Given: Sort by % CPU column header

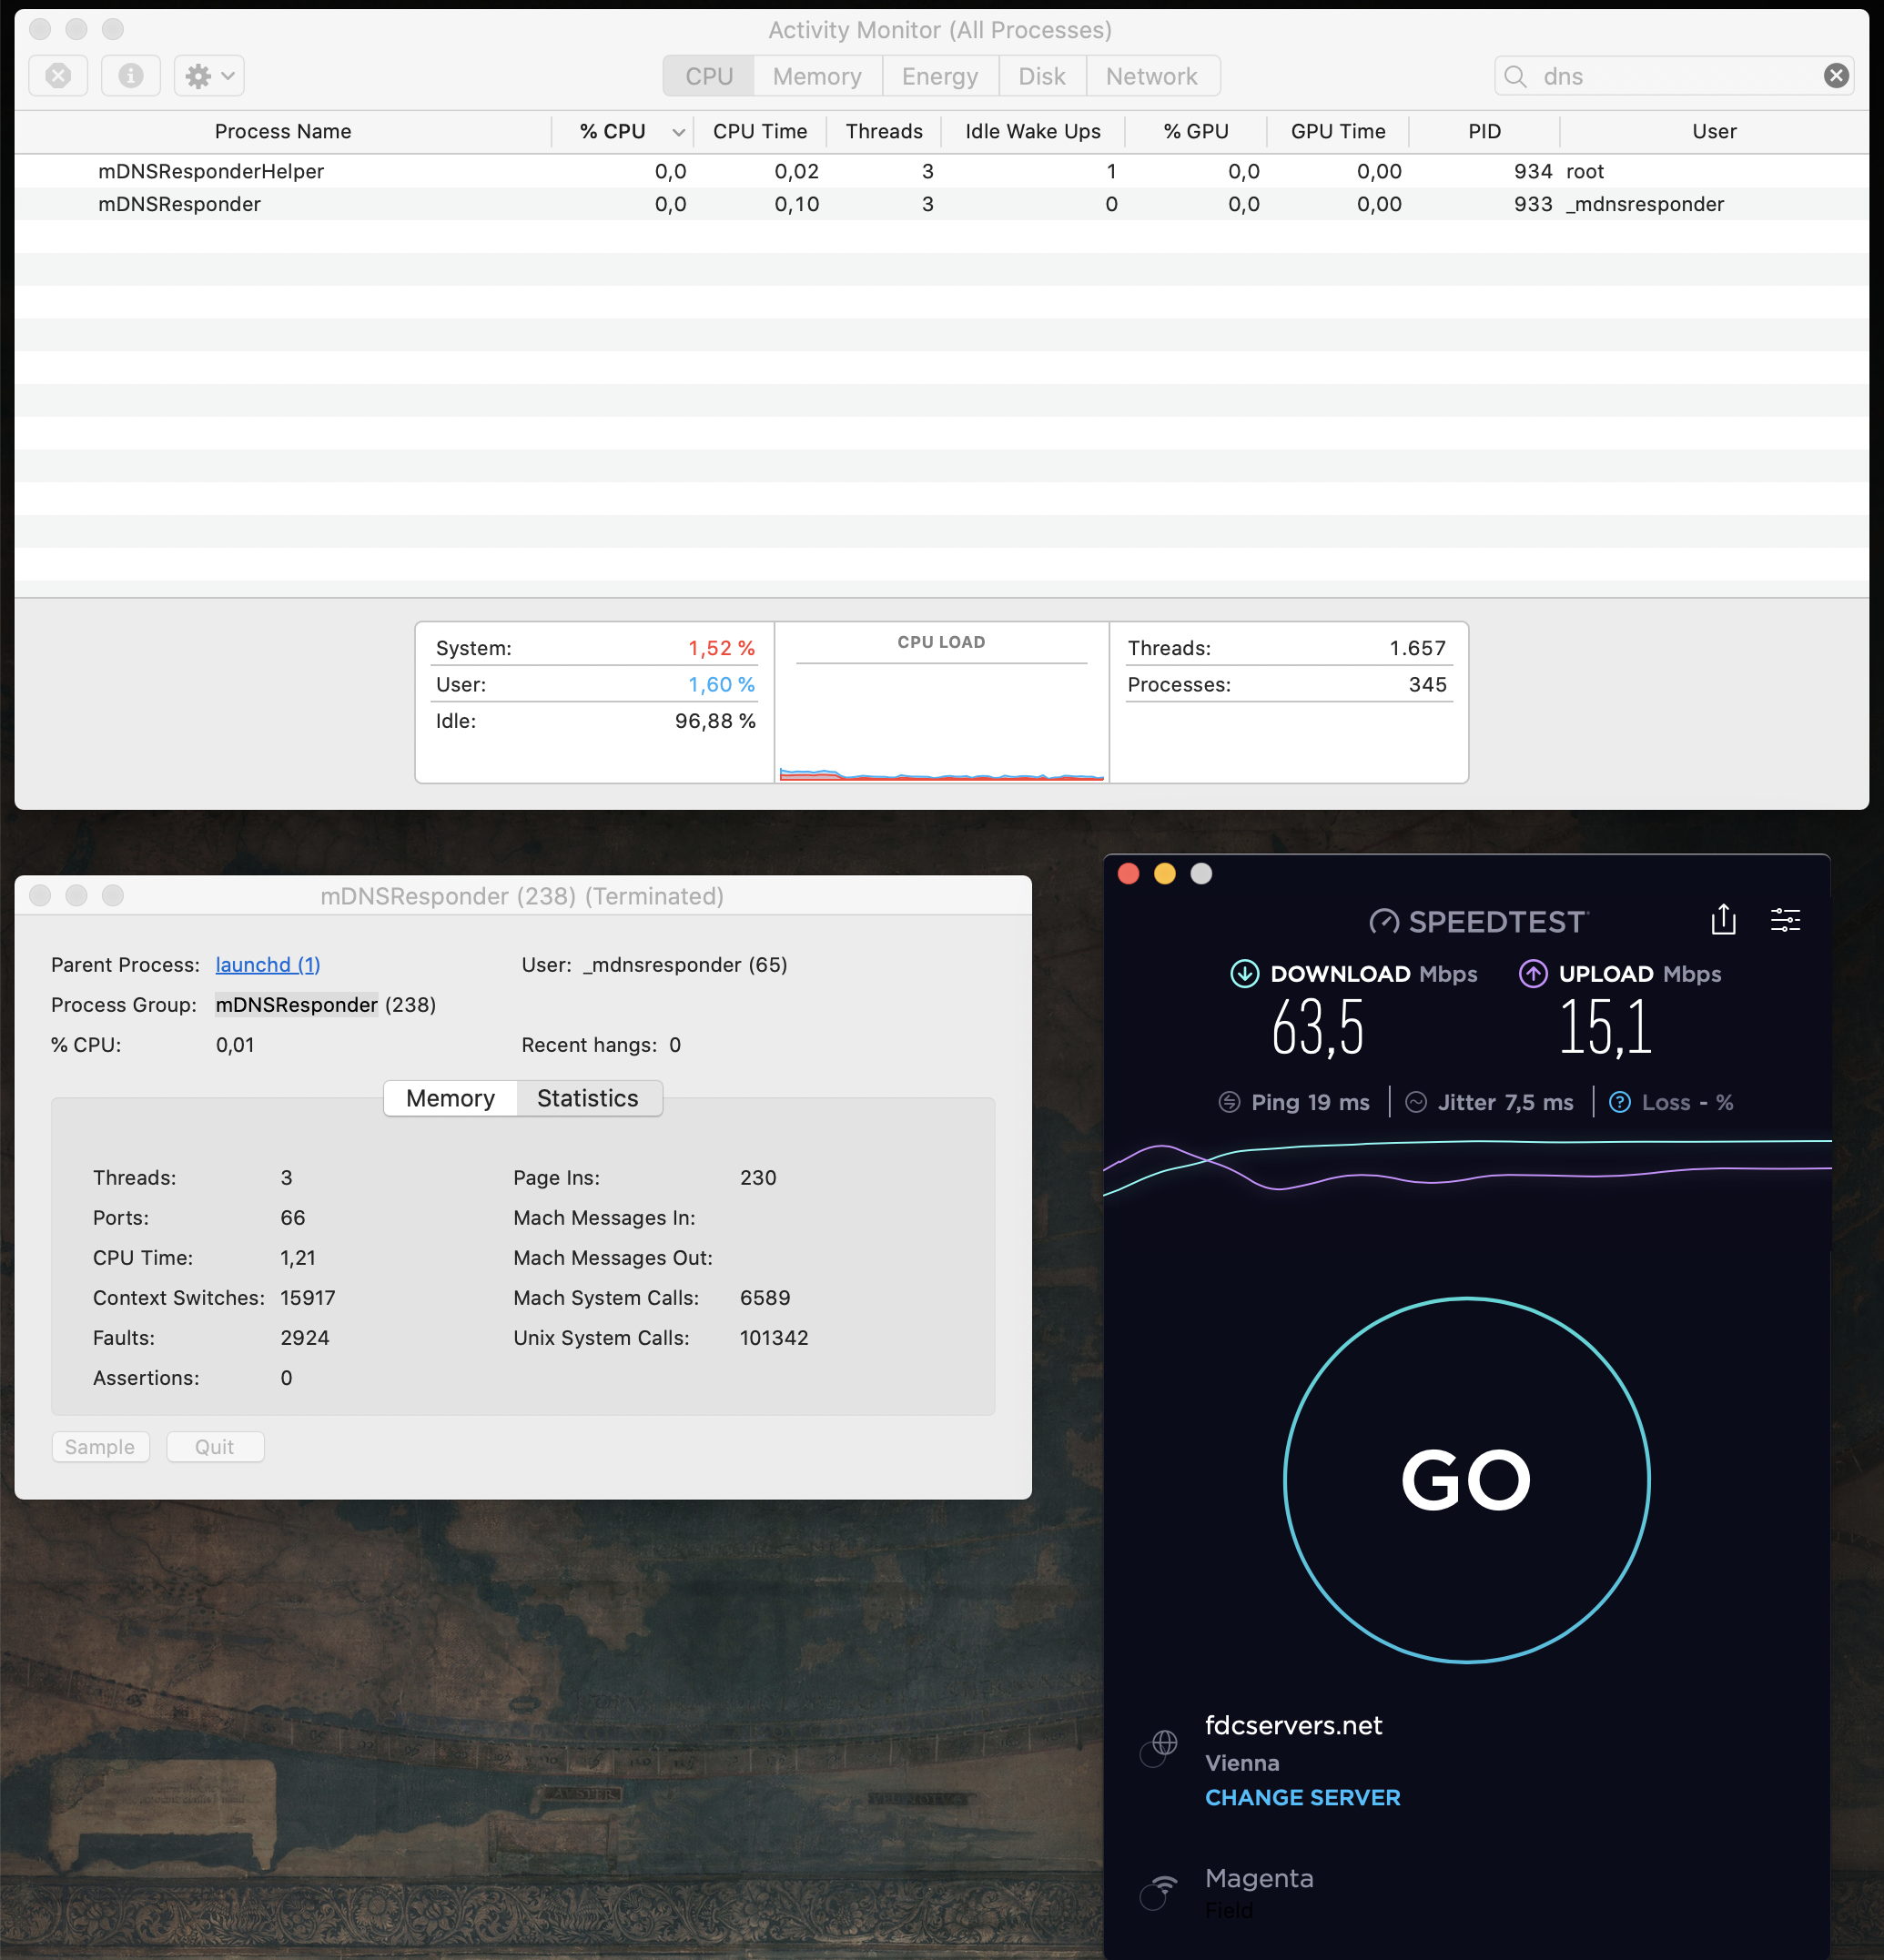Looking at the screenshot, I should (612, 131).
